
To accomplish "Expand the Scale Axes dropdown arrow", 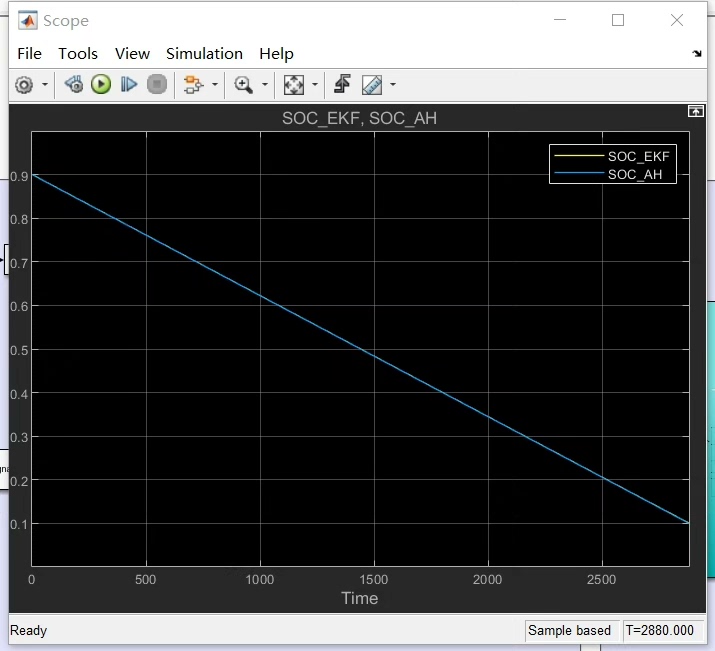I will pyautogui.click(x=315, y=85).
